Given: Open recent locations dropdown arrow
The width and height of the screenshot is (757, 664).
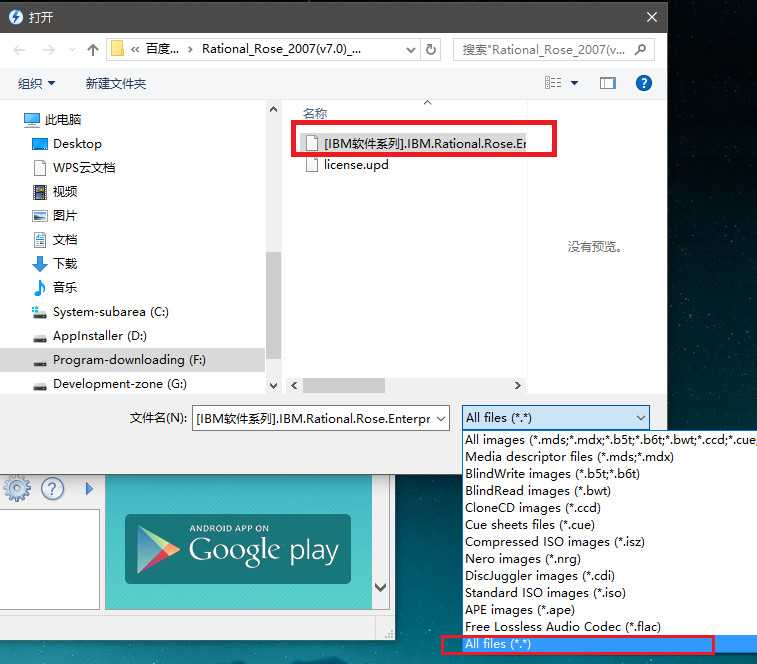Looking at the screenshot, I should click(x=72, y=50).
